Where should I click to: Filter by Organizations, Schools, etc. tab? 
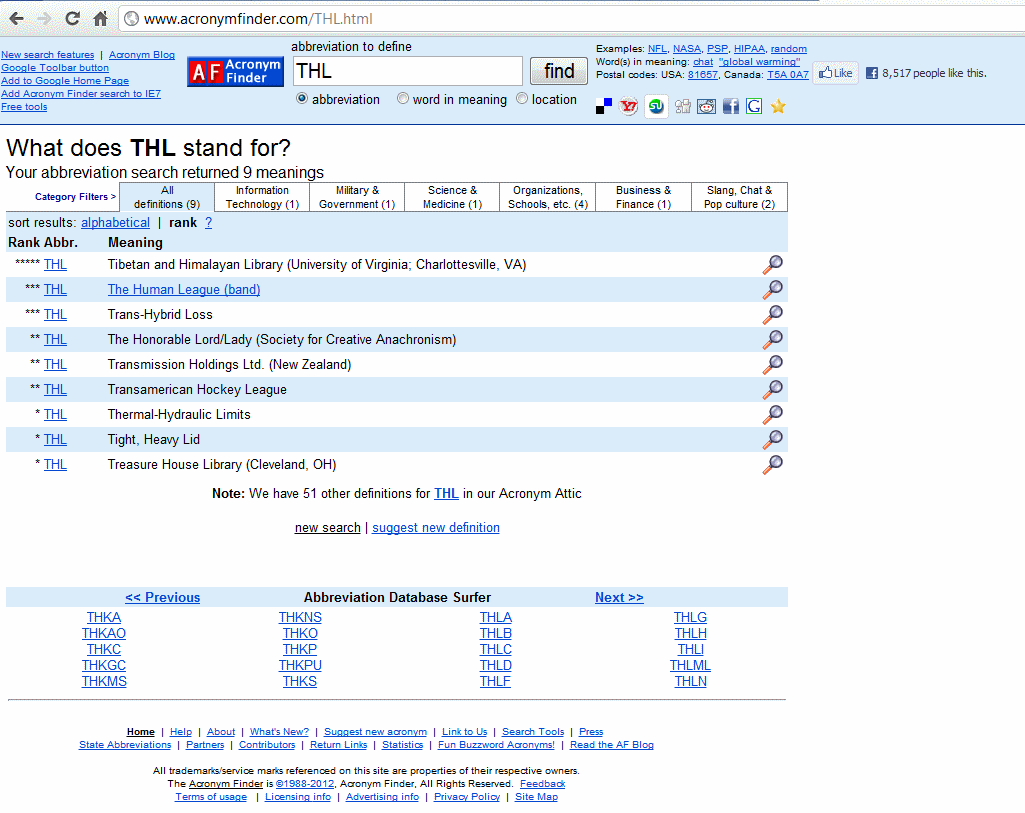pos(547,197)
